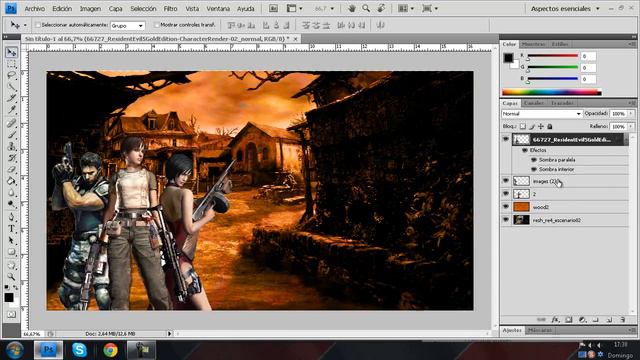The width and height of the screenshot is (640, 360).
Task: Click the Rotate View tool in application bar
Action: click(x=381, y=8)
